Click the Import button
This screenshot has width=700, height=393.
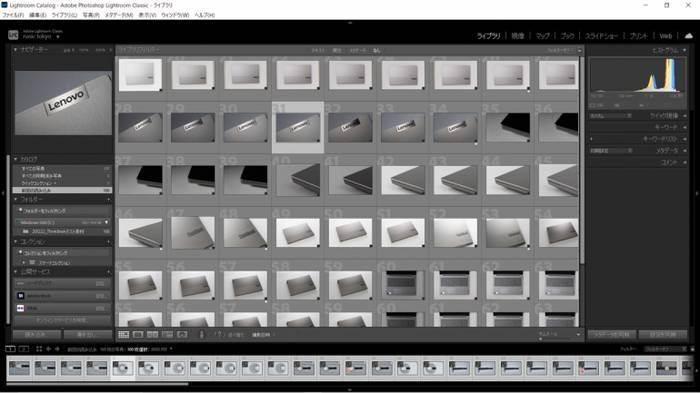click(x=37, y=334)
